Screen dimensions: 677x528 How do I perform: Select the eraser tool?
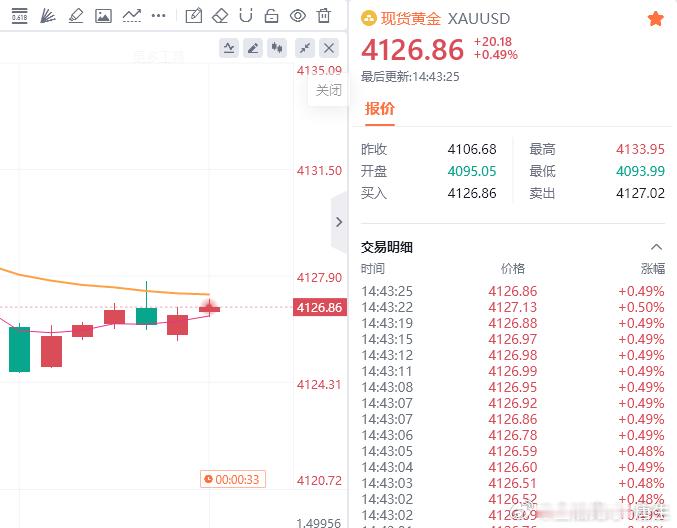[220, 16]
